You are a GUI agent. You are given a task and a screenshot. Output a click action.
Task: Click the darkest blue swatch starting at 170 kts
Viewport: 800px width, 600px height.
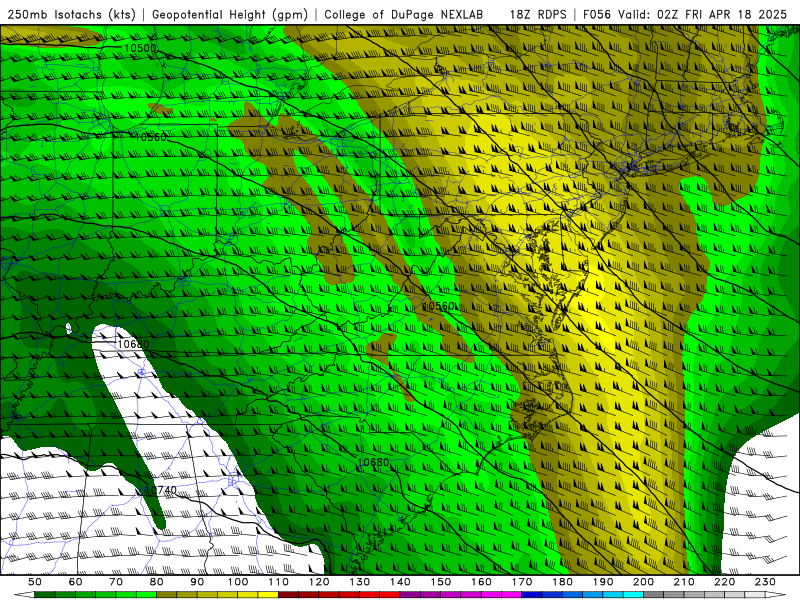point(532,595)
